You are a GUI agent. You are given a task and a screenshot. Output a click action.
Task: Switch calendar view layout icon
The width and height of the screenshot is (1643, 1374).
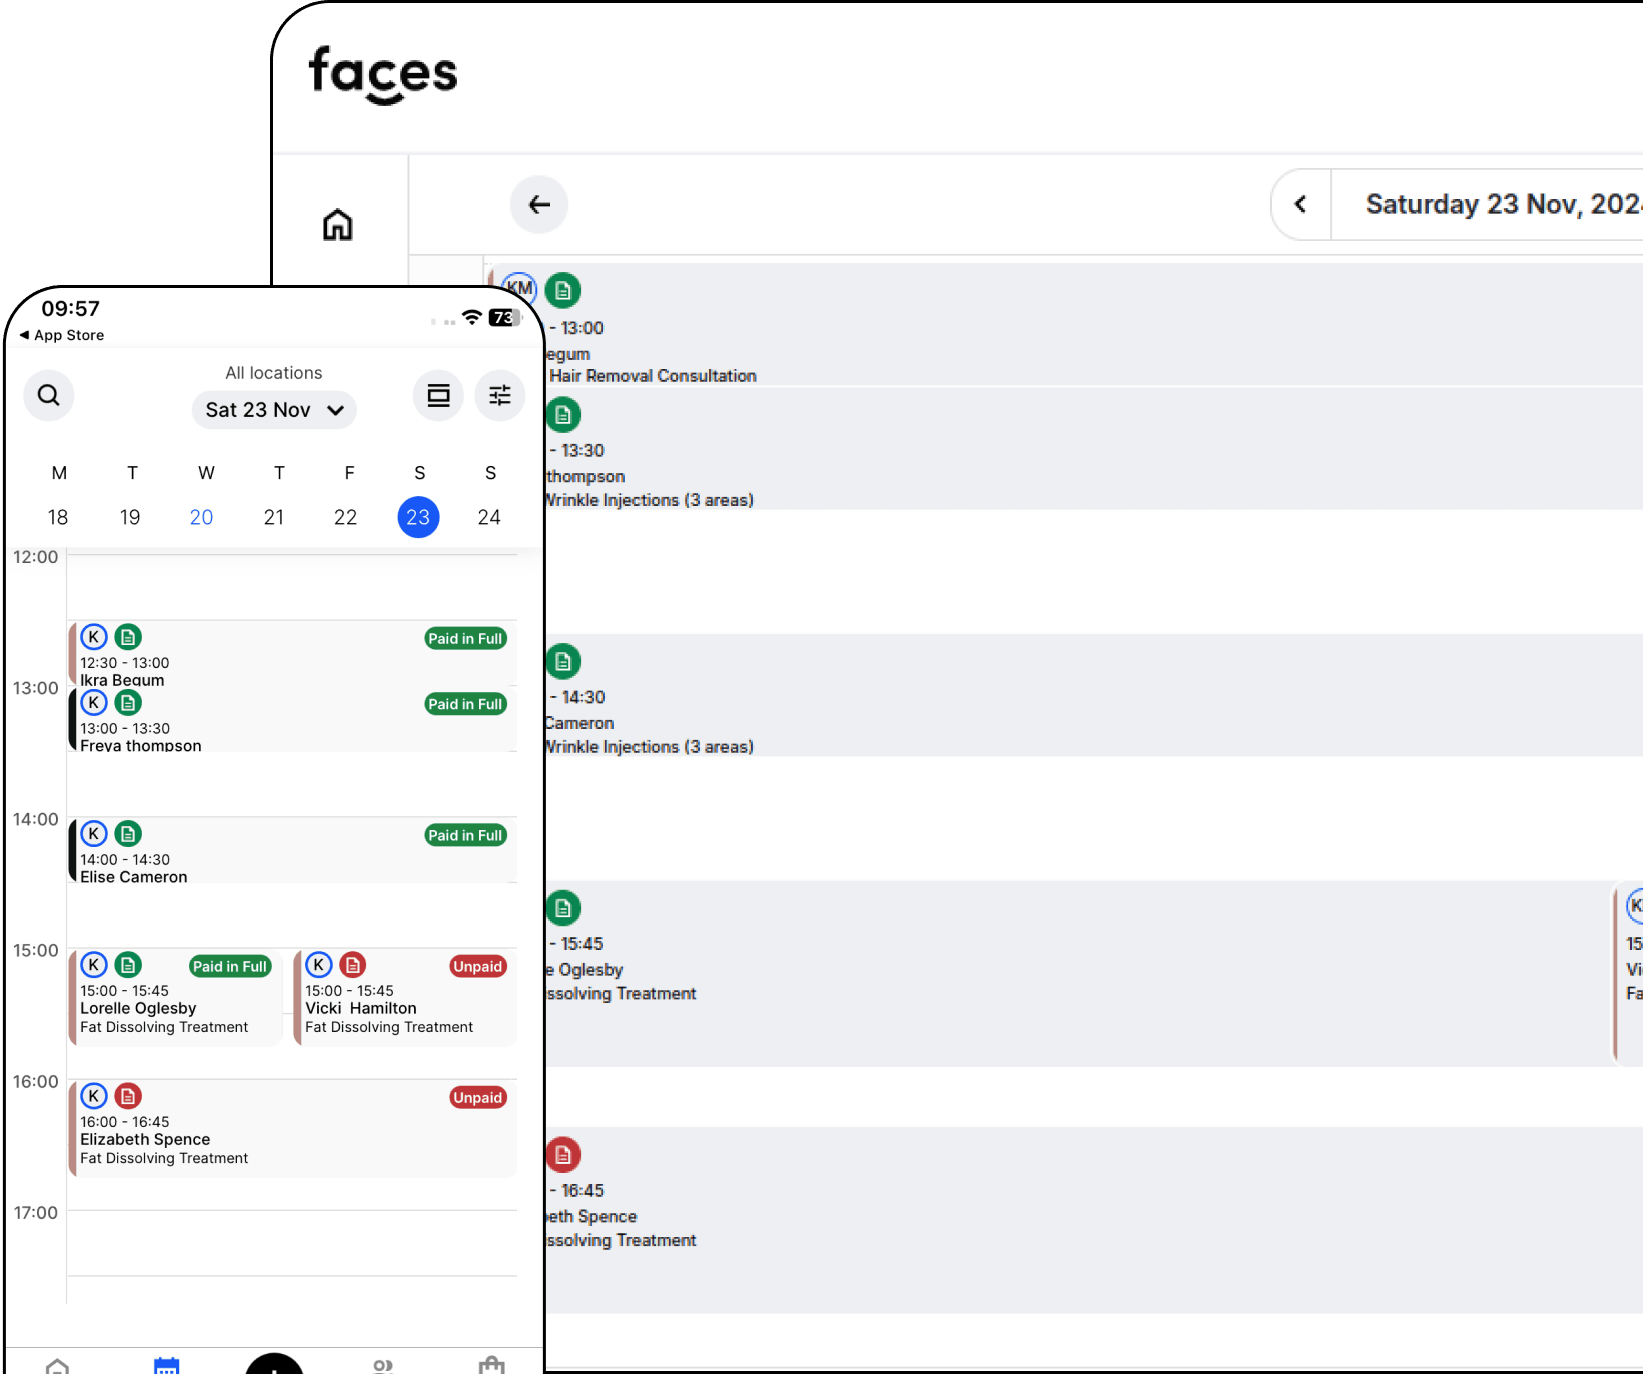[438, 395]
